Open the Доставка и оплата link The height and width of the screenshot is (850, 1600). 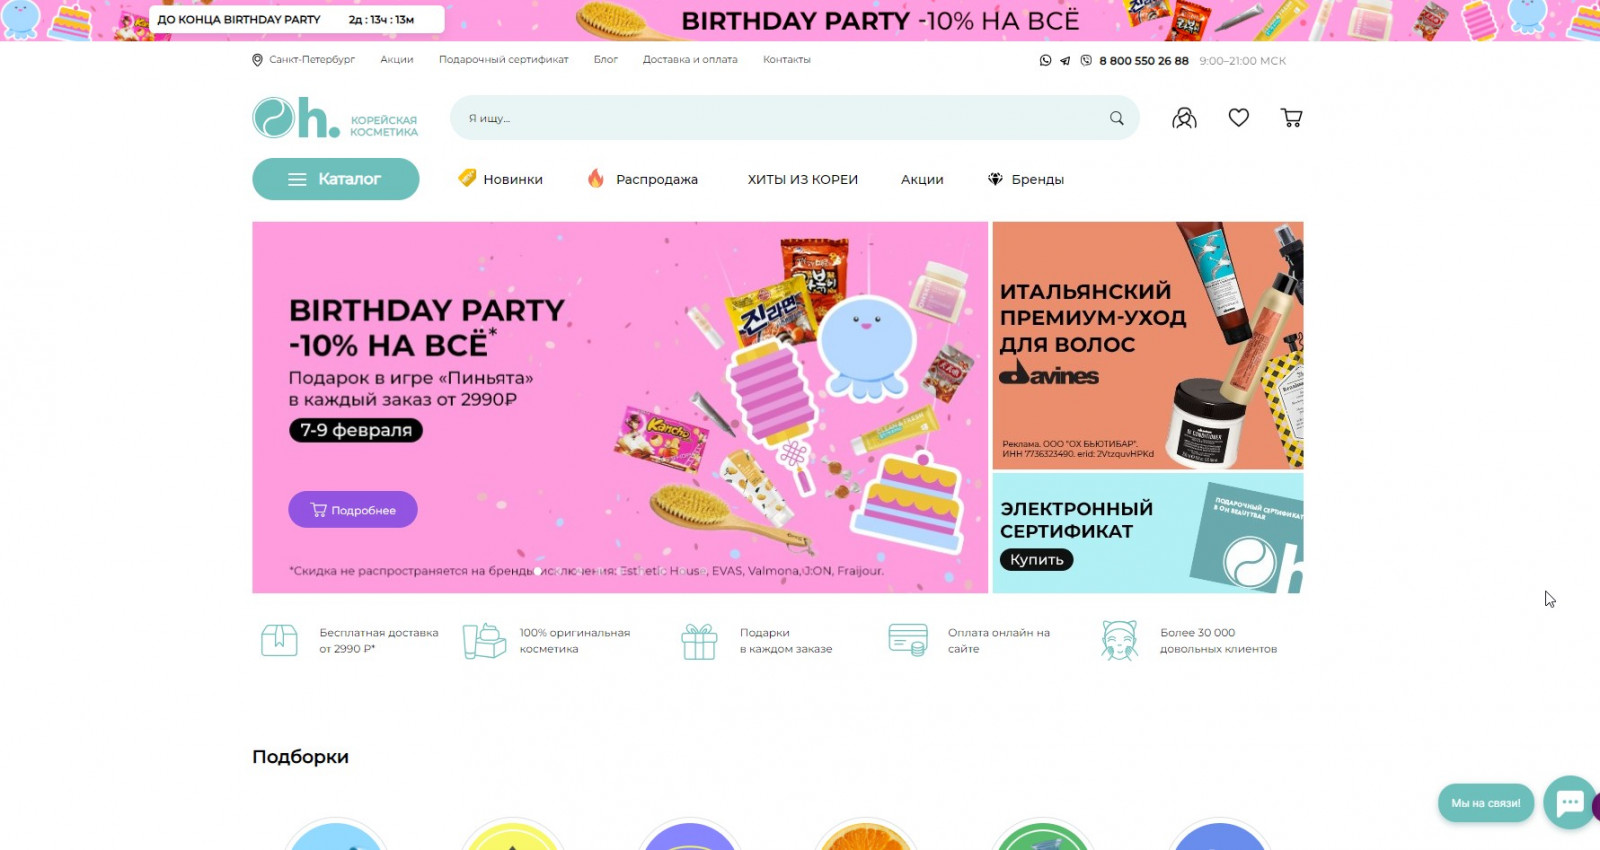pyautogui.click(x=690, y=60)
